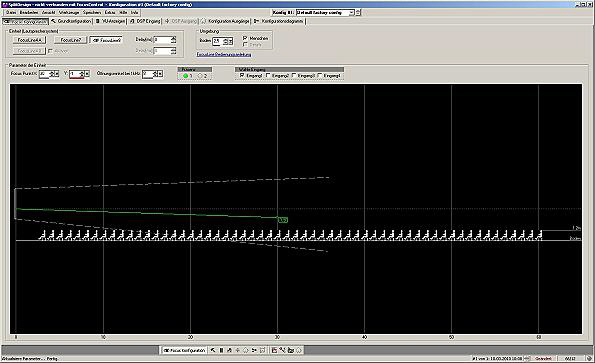595x363 pixels.
Task: Switch to Konfigurationsdiagramm tab
Action: [x=279, y=21]
